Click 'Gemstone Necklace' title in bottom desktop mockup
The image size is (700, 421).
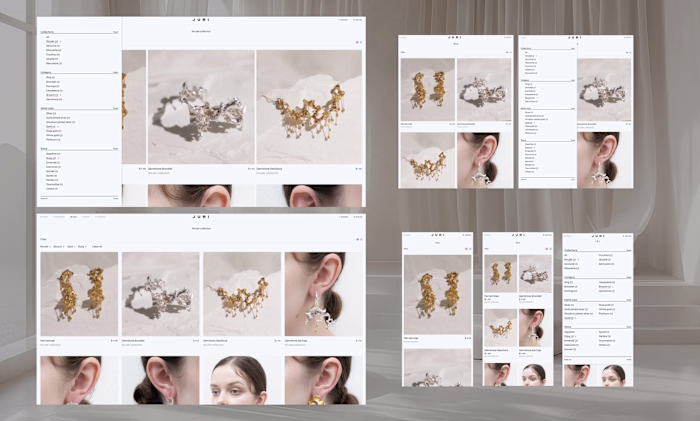point(215,341)
